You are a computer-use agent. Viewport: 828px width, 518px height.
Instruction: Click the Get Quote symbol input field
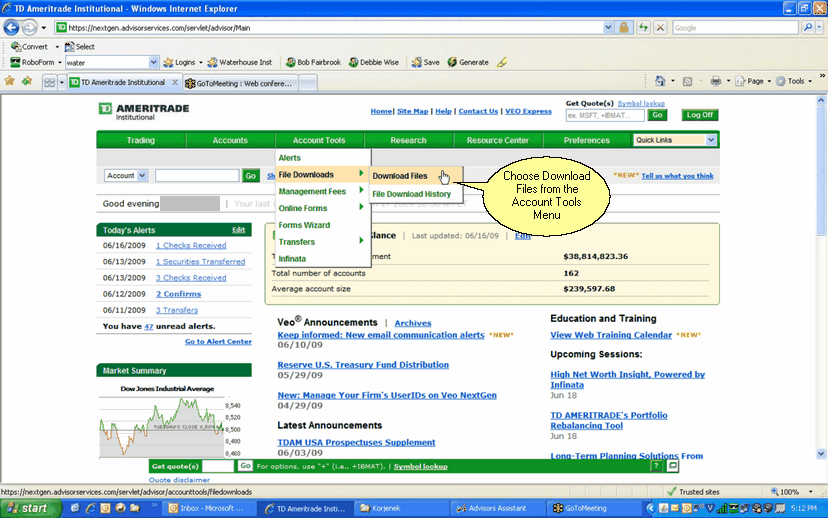605,115
